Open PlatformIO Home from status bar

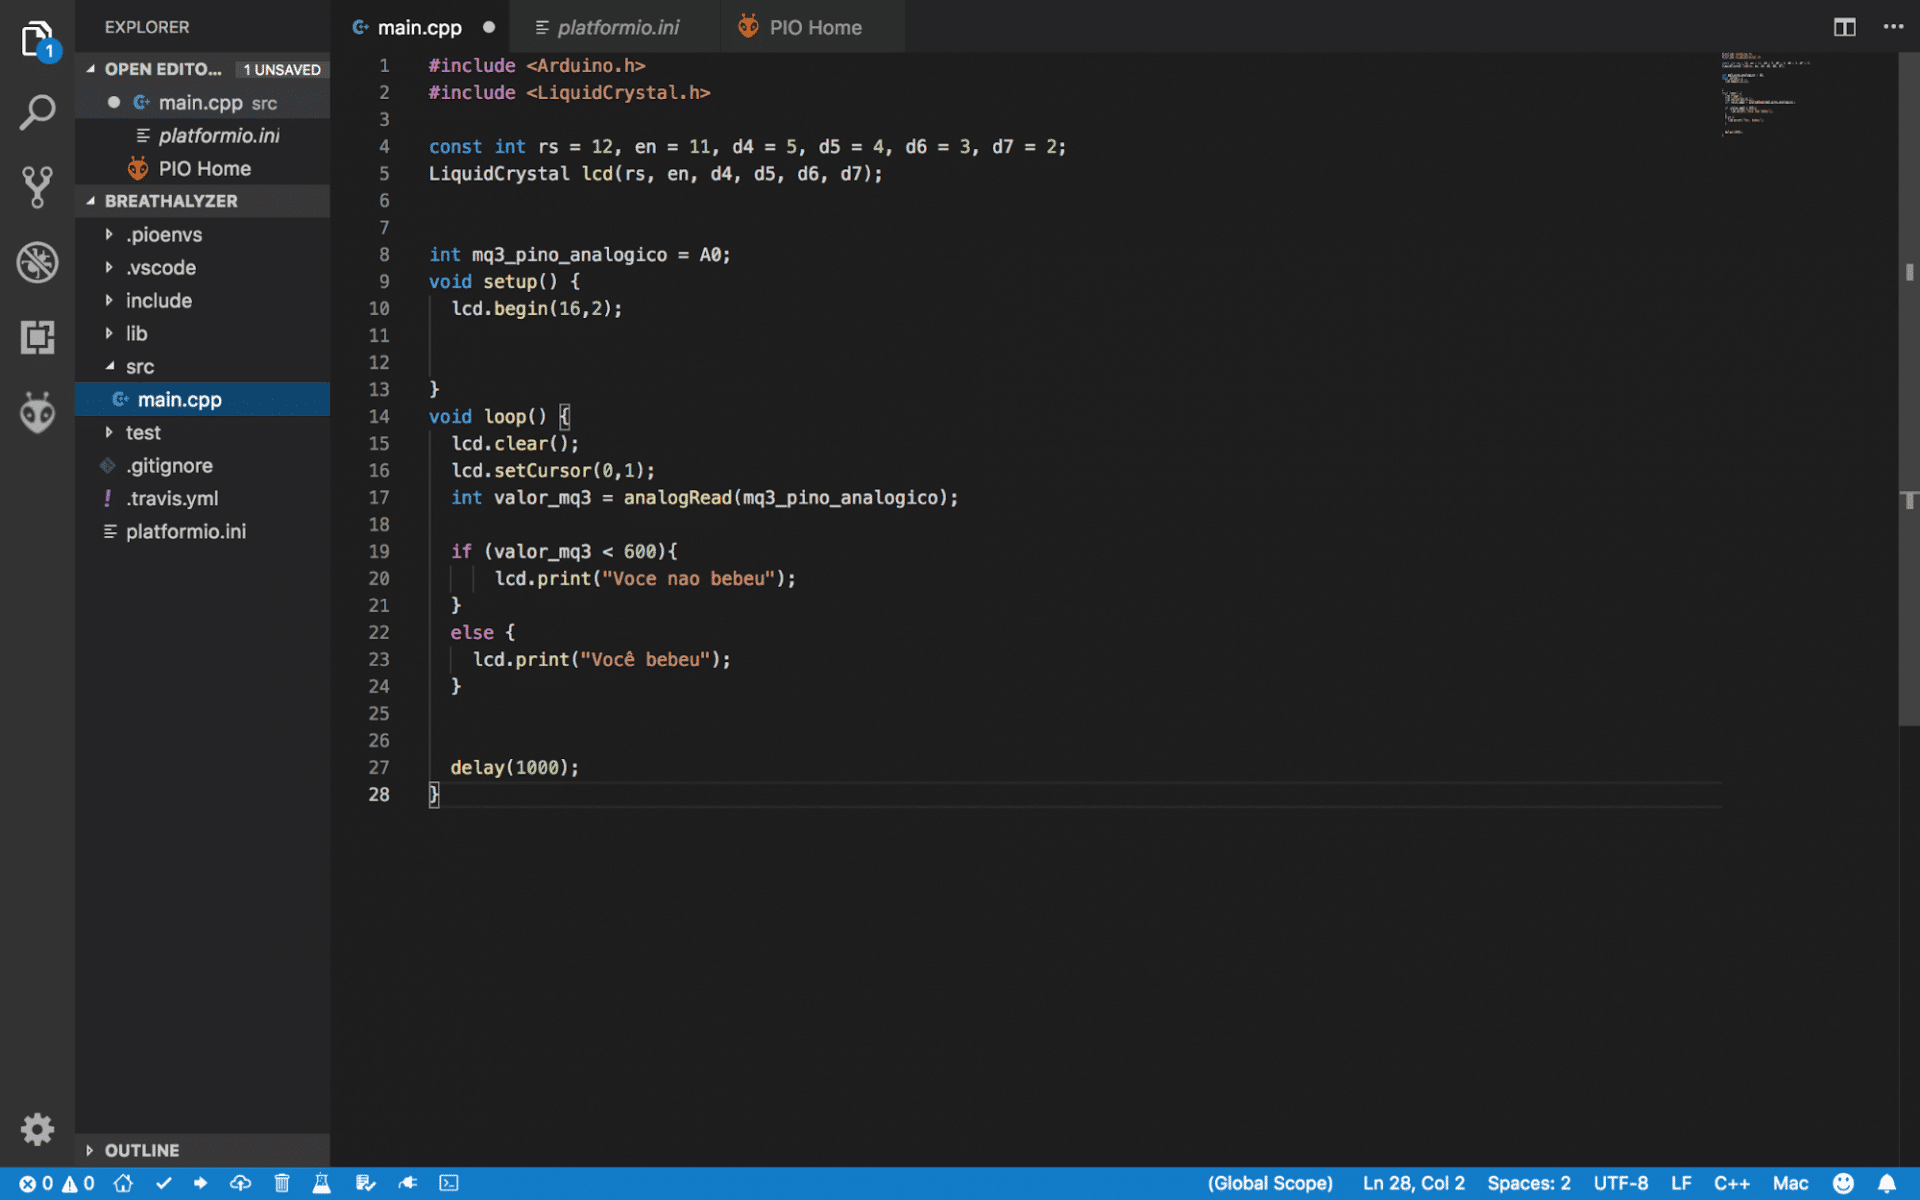click(x=123, y=1183)
